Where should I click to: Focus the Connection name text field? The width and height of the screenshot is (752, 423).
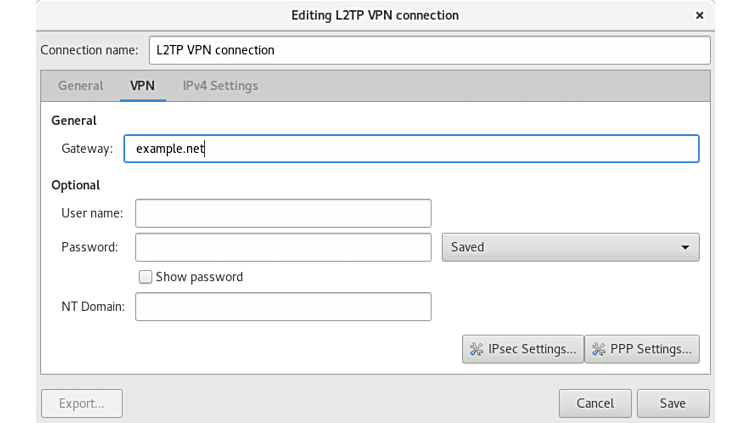429,50
